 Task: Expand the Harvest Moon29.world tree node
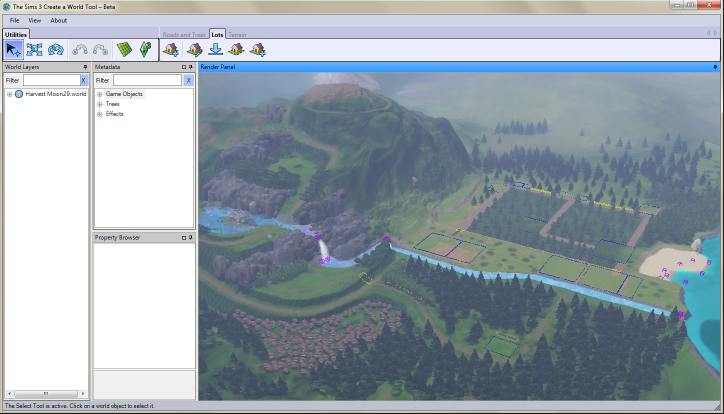pyautogui.click(x=9, y=94)
